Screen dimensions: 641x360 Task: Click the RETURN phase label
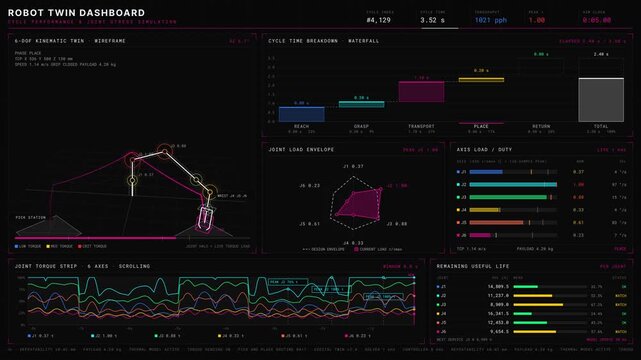click(541, 126)
